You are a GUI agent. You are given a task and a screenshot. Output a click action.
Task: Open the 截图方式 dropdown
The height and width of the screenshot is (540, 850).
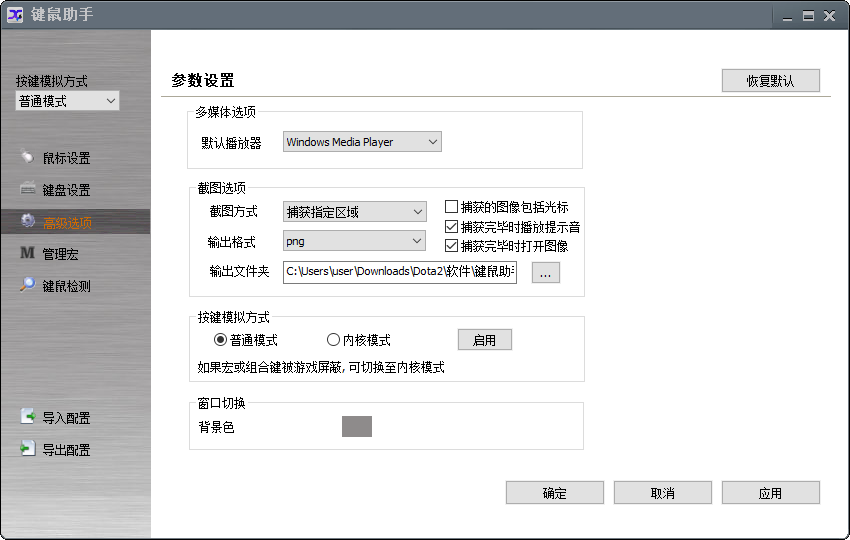(x=355, y=211)
